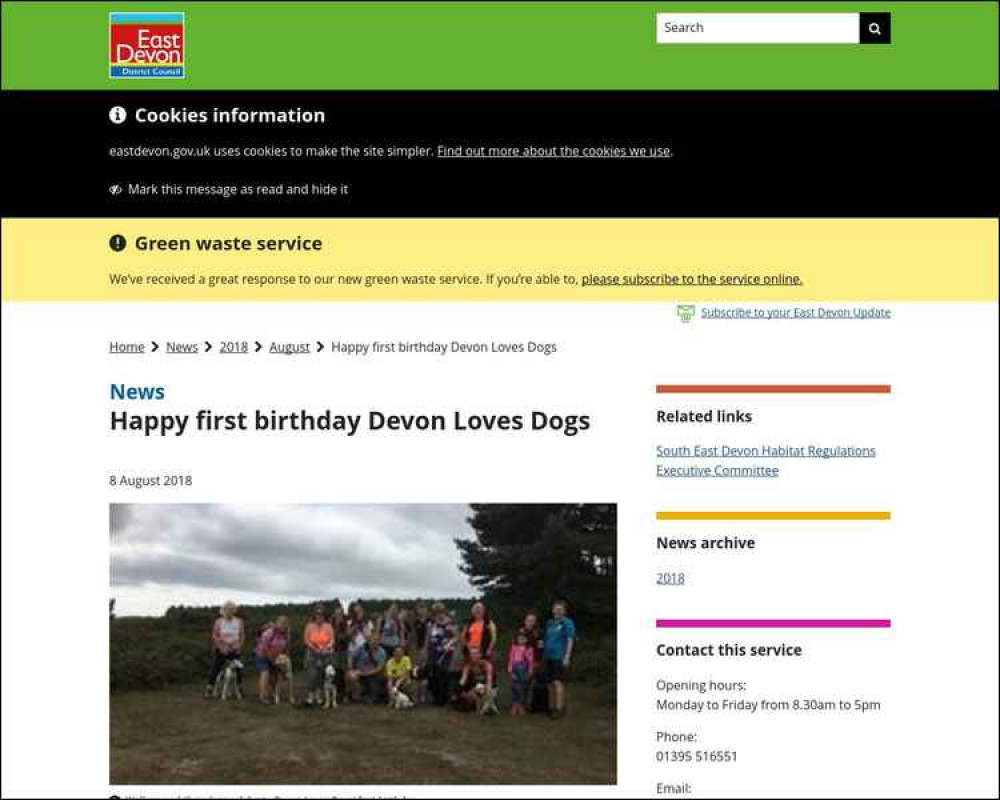
Task: Click the East Devon District Council logo
Action: point(147,45)
